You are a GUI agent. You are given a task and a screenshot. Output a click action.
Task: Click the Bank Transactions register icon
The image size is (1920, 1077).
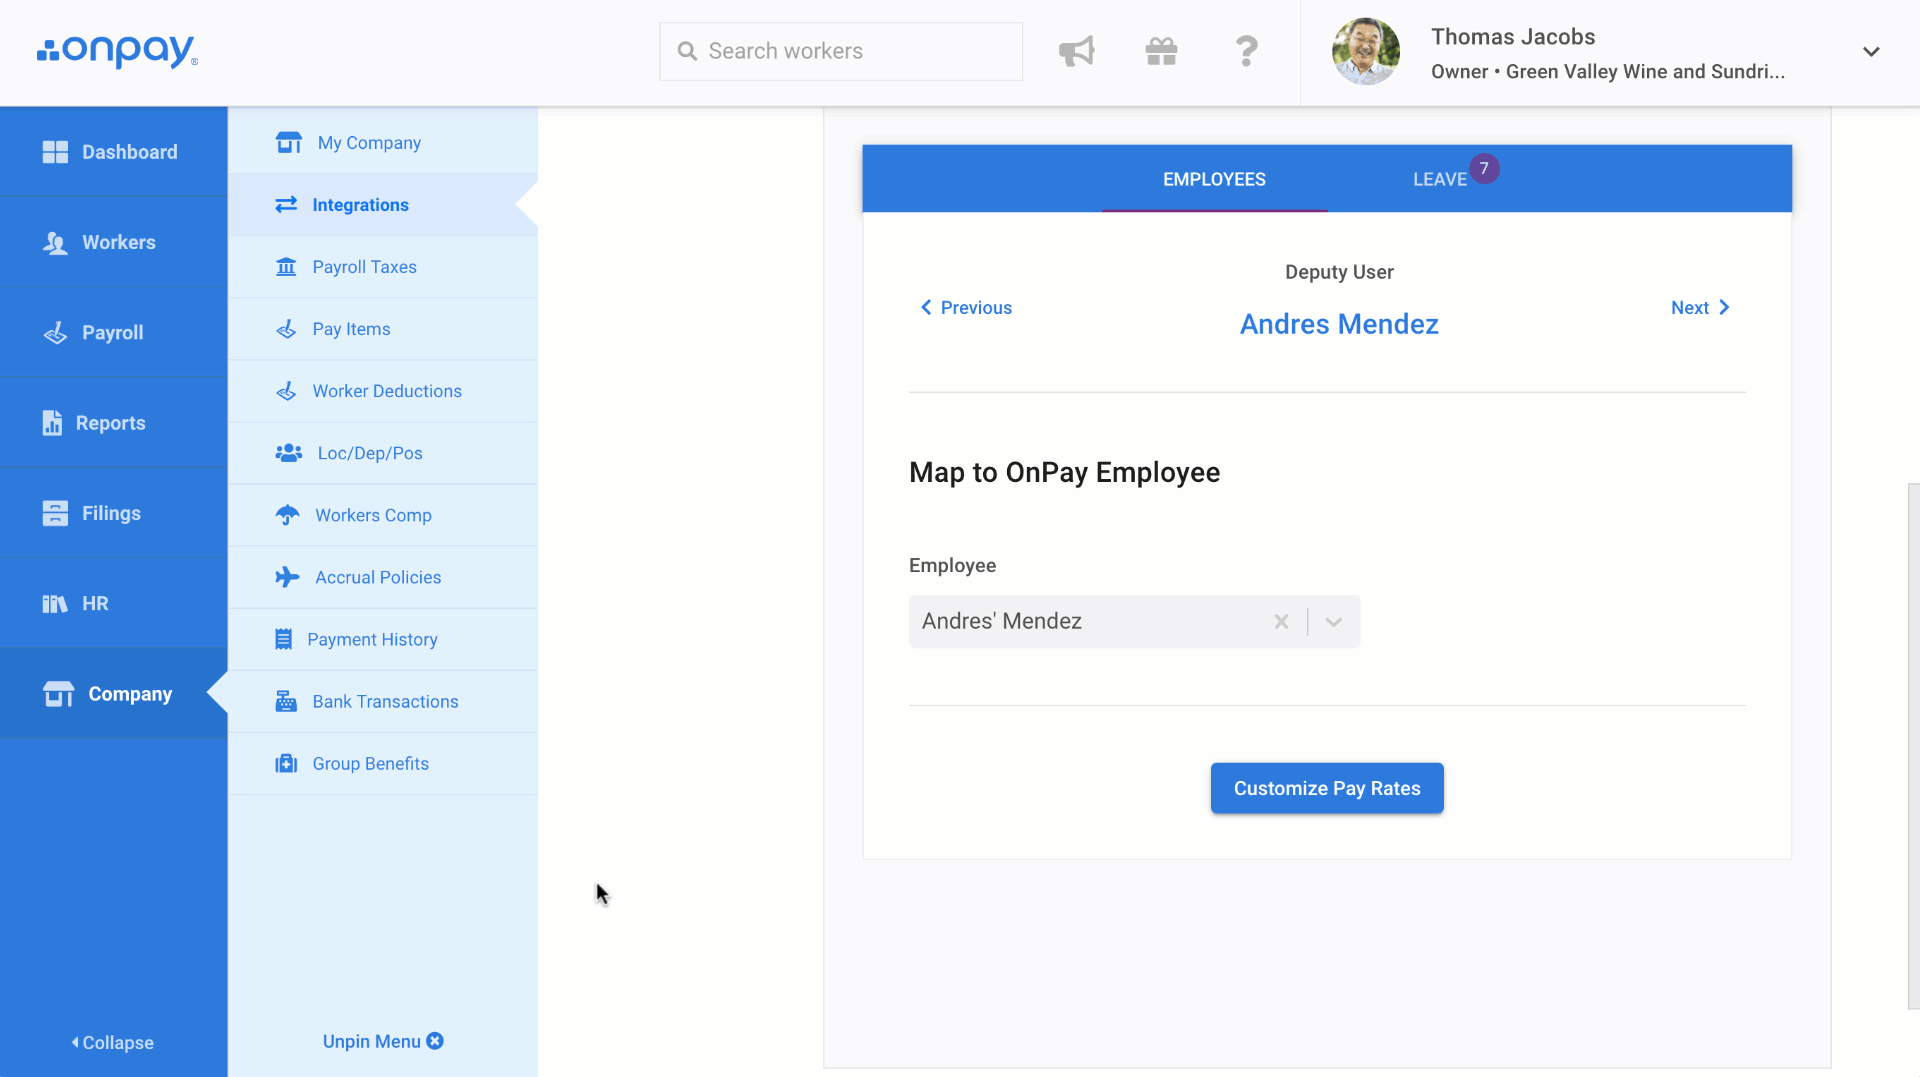286,701
